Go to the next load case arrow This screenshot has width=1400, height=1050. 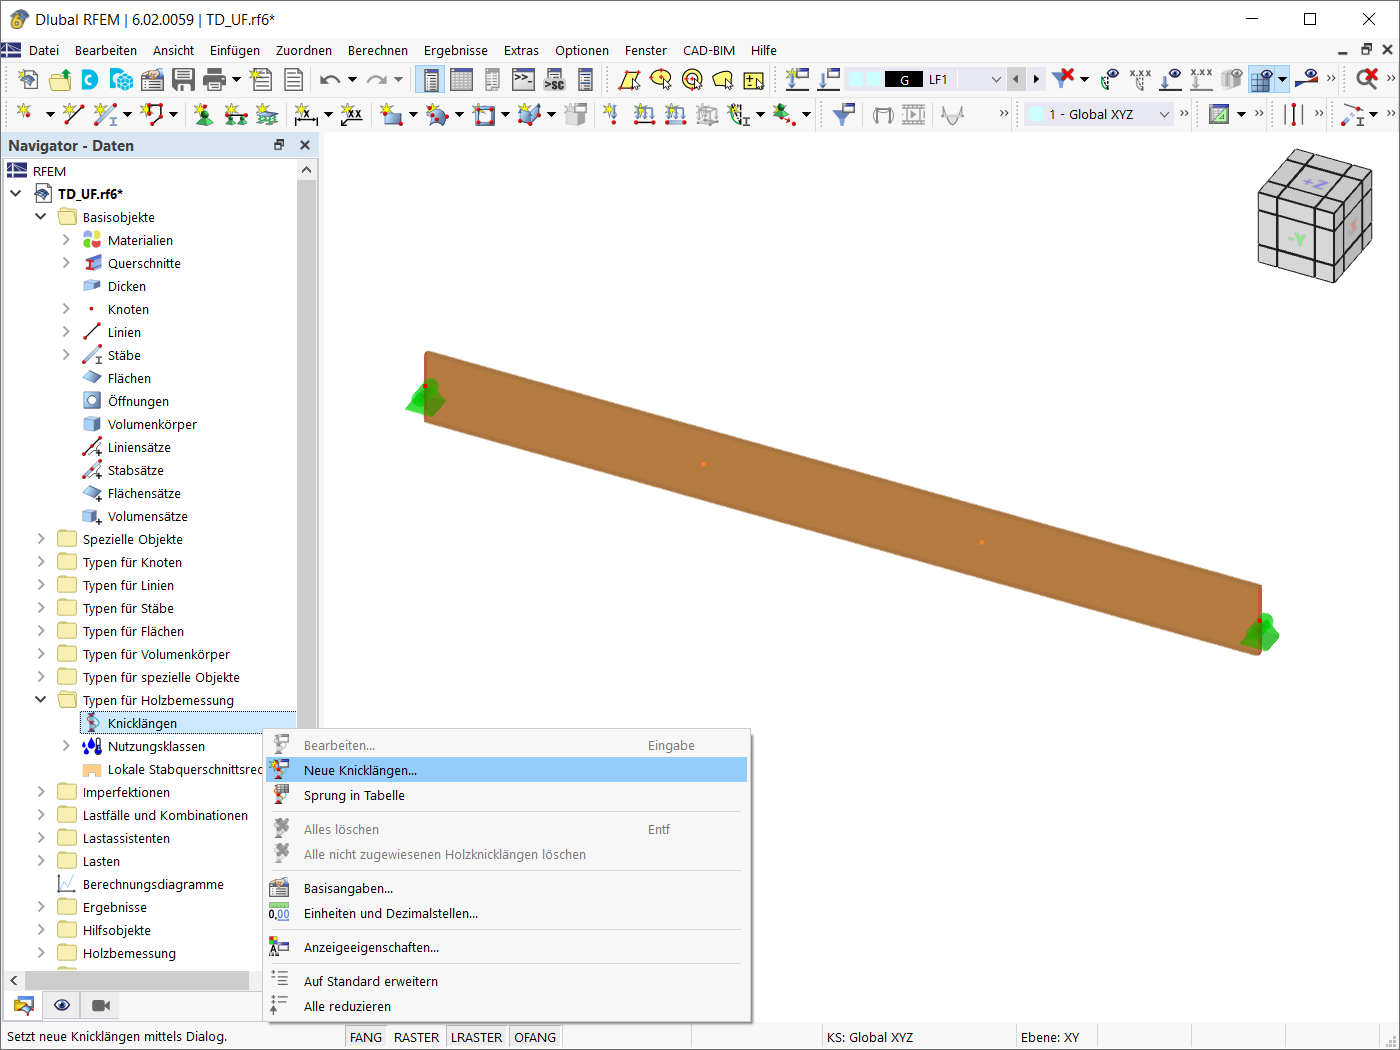[x=1036, y=79]
